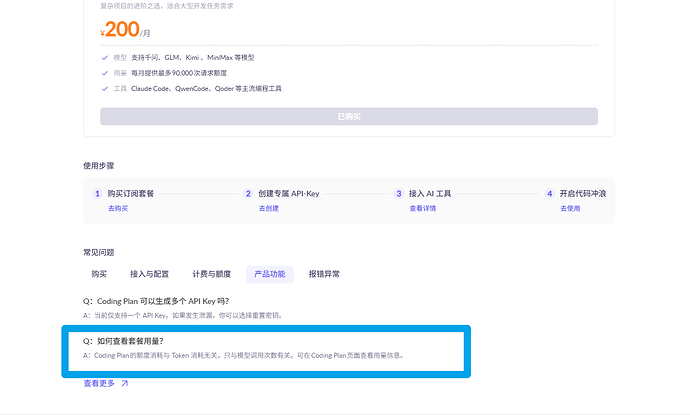Switch to the 购买 FAQ tab
This screenshot has height=415, width=690.
[x=99, y=274]
